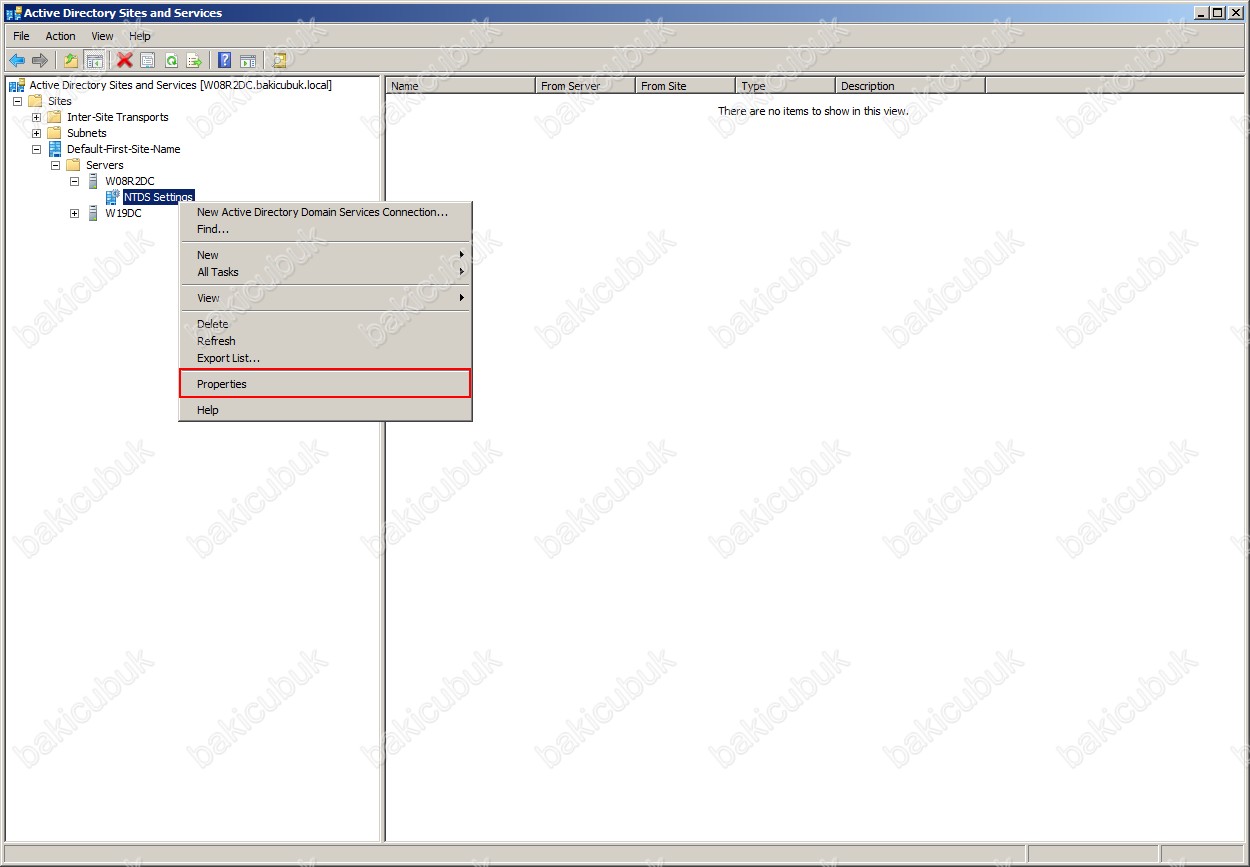Screen dimensions: 1250x867
Task: Open the View submenu in context menu
Action: click(x=325, y=298)
